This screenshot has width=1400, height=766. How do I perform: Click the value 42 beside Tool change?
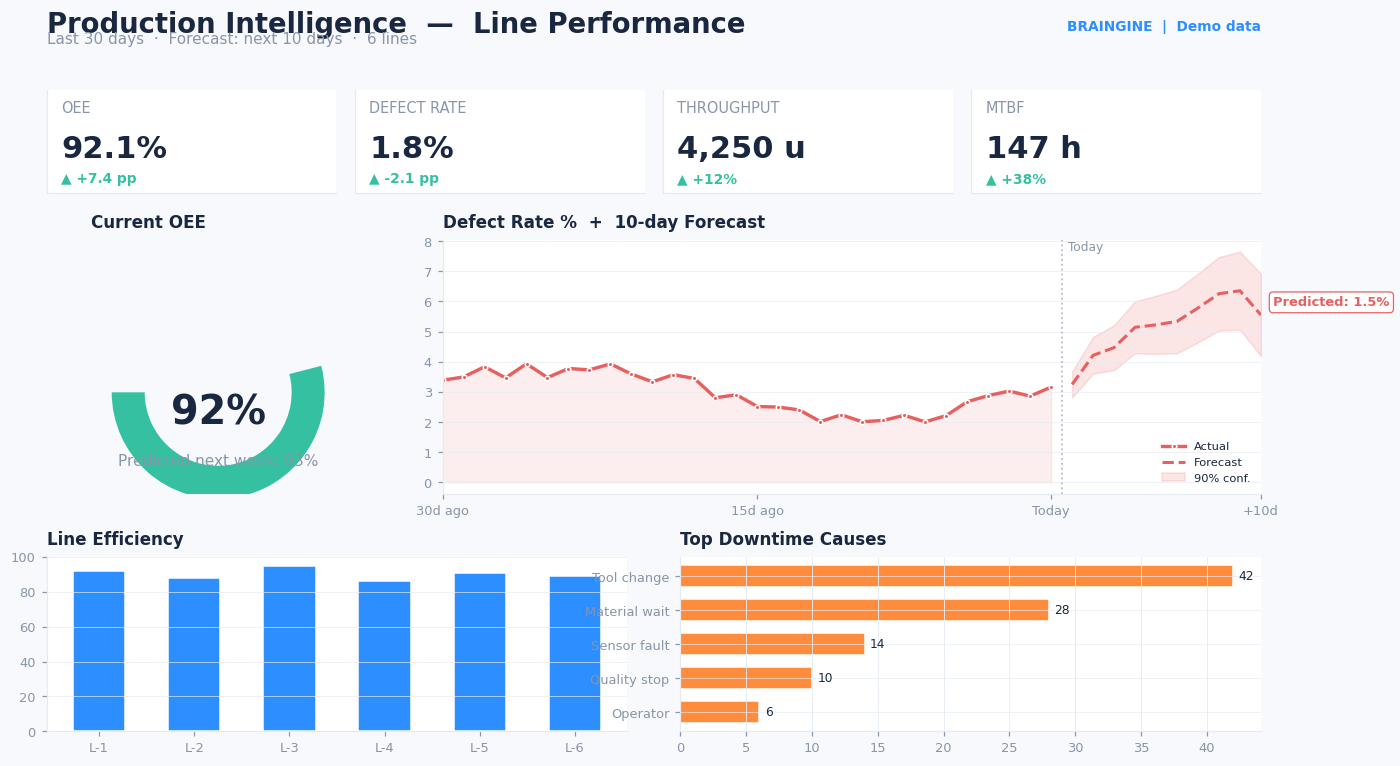[x=1246, y=576]
